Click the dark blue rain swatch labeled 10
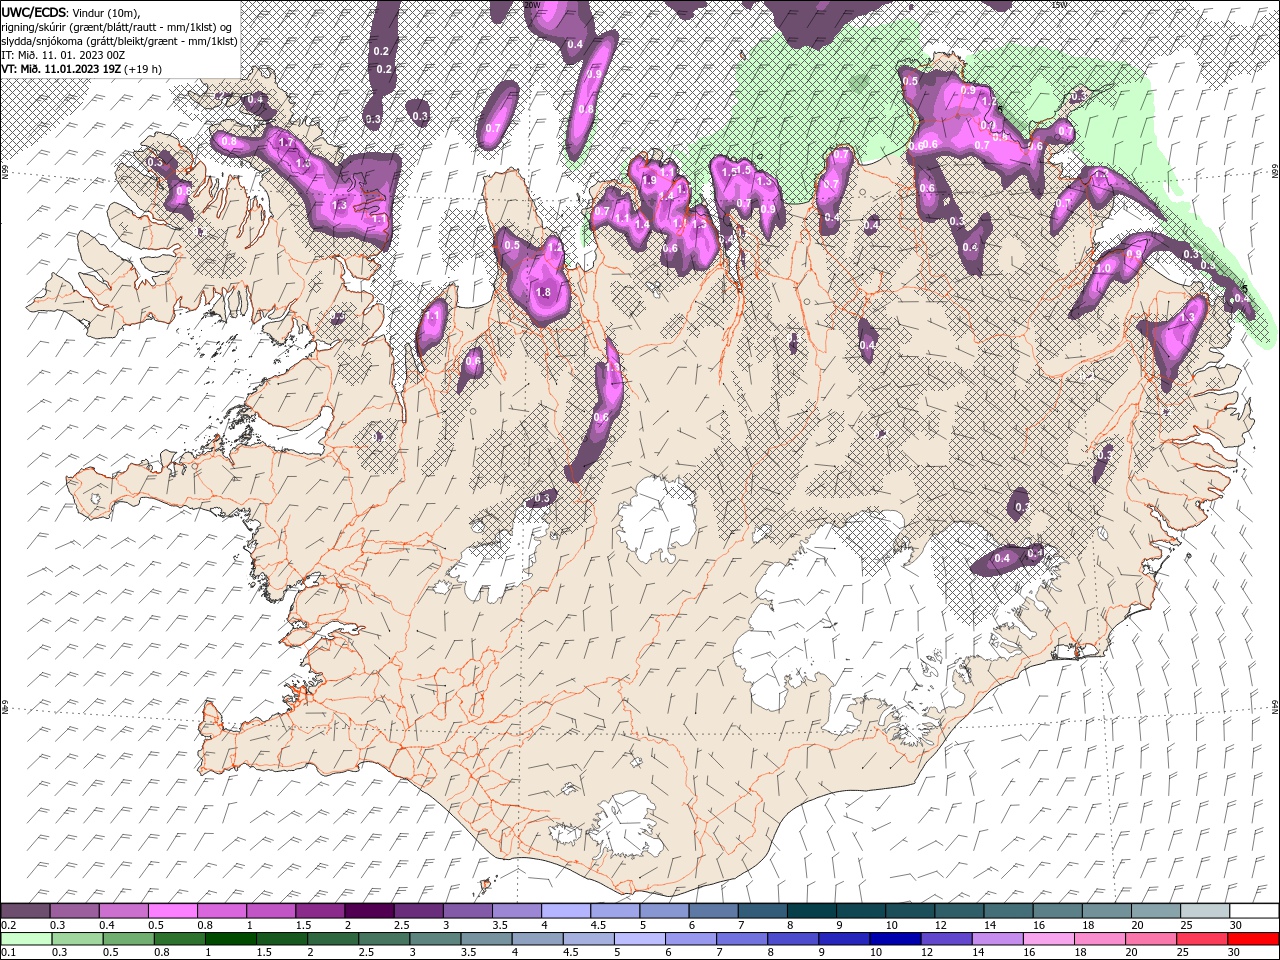 pyautogui.click(x=896, y=939)
